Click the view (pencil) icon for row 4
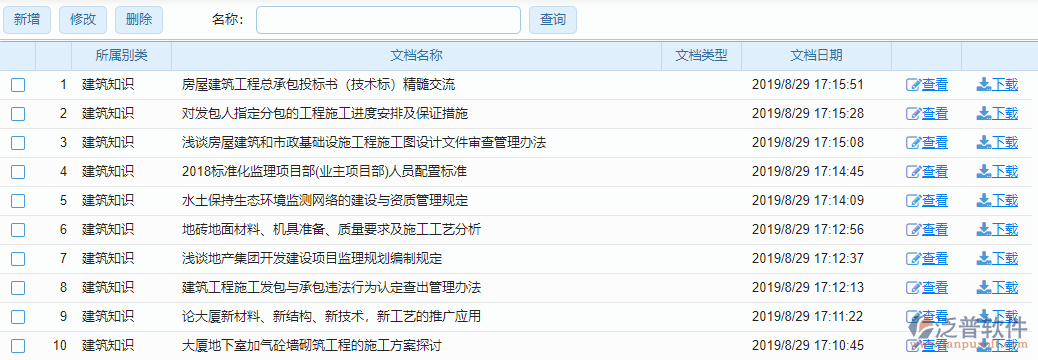This screenshot has height=360, width=1038. 913,171
